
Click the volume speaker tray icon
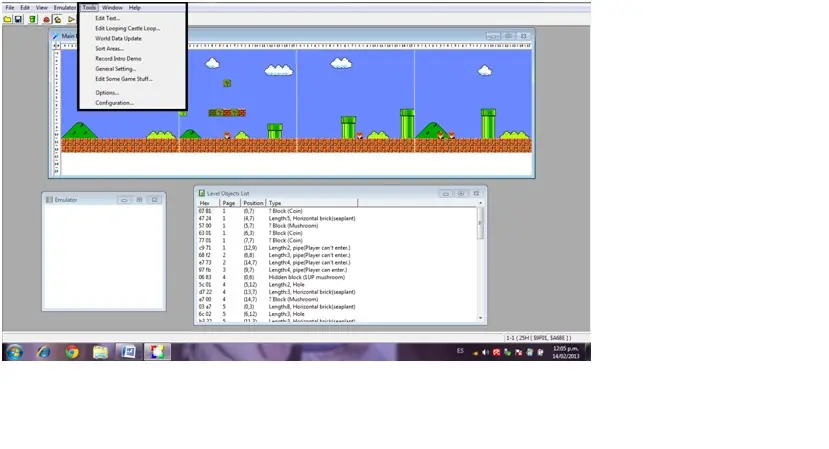point(485,352)
